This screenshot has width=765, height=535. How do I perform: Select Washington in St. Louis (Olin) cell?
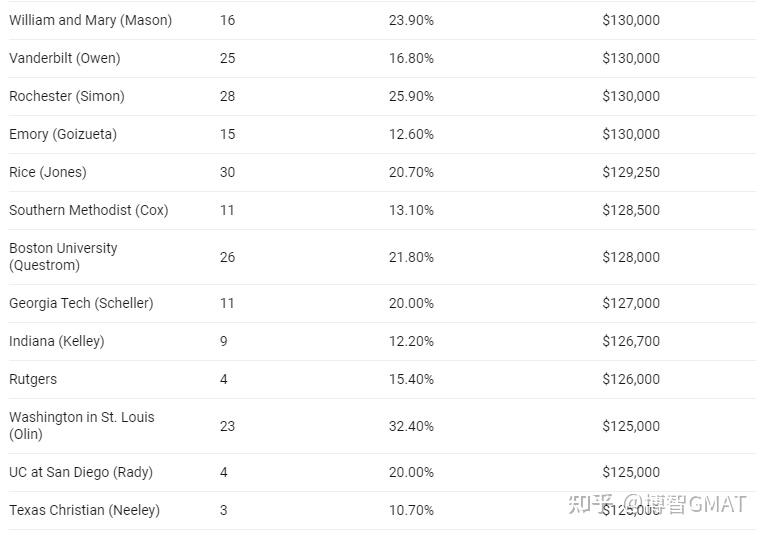(x=82, y=426)
